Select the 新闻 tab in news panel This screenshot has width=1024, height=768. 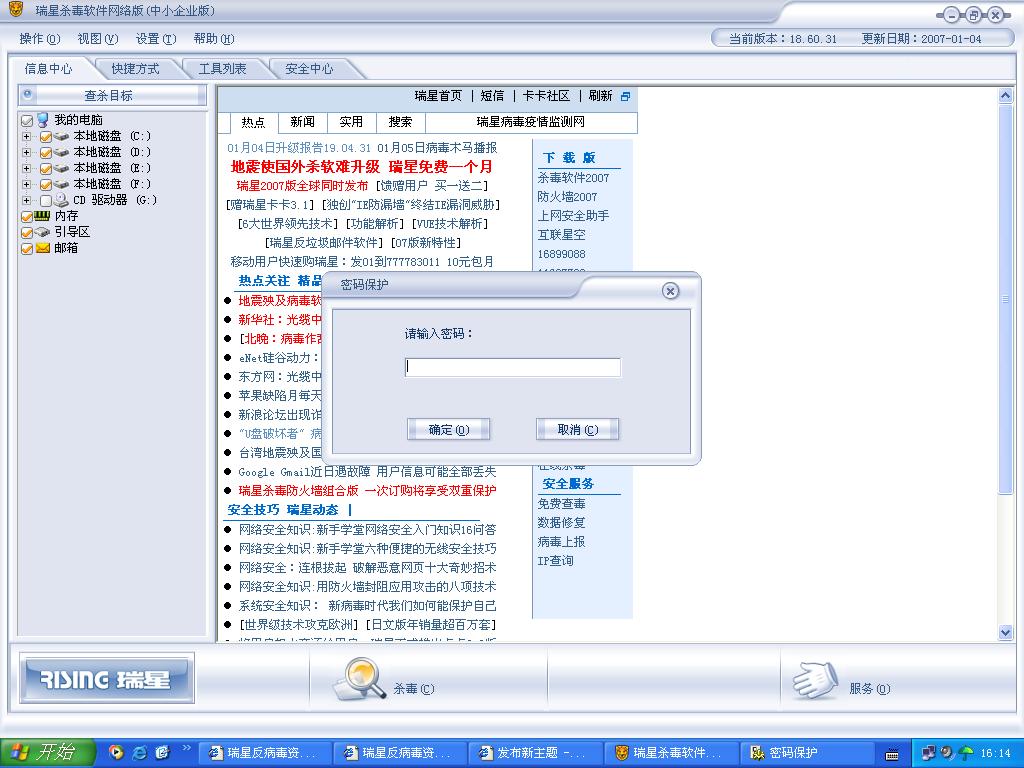pos(302,122)
